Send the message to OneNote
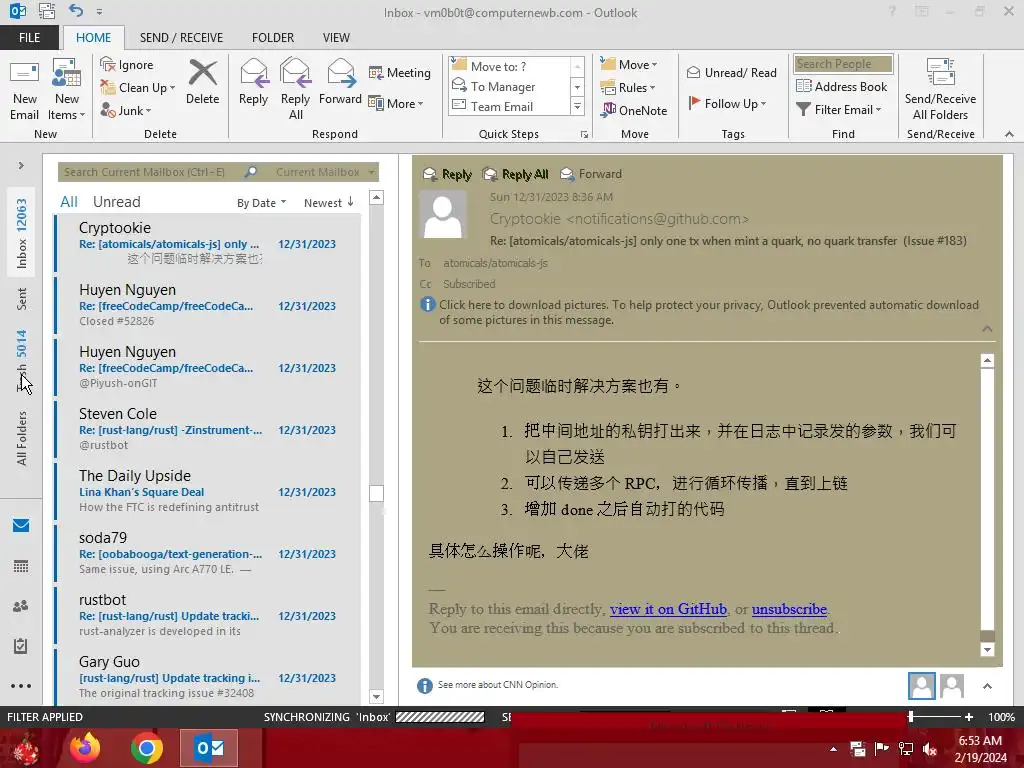Screen dimensions: 1024x768 (x=634, y=110)
